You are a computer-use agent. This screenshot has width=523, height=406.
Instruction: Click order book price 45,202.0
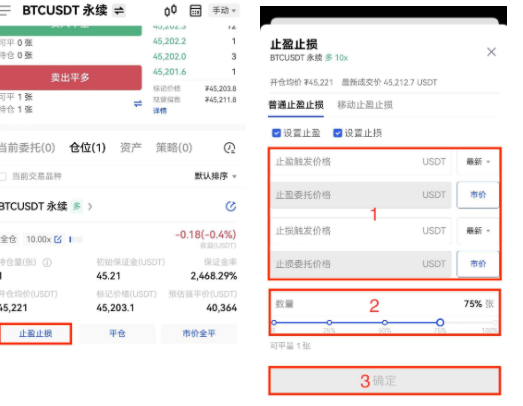[x=169, y=57]
